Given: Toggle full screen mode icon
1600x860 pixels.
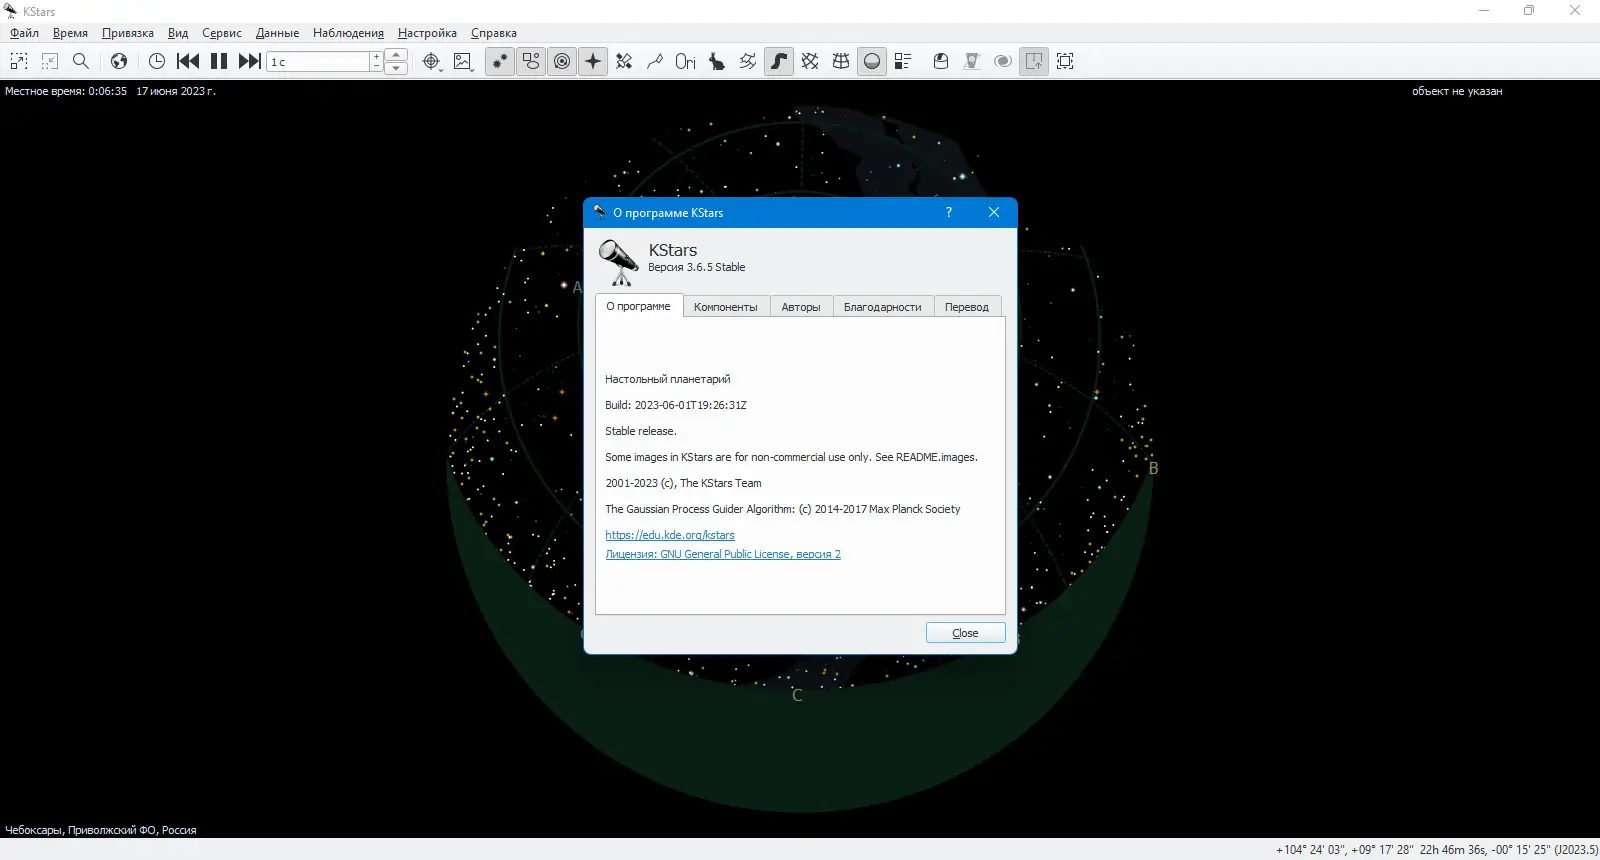Looking at the screenshot, I should (1065, 61).
